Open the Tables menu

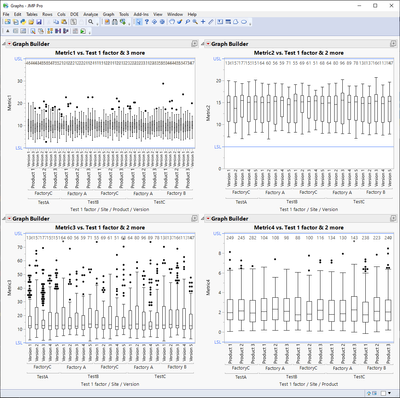(32, 14)
